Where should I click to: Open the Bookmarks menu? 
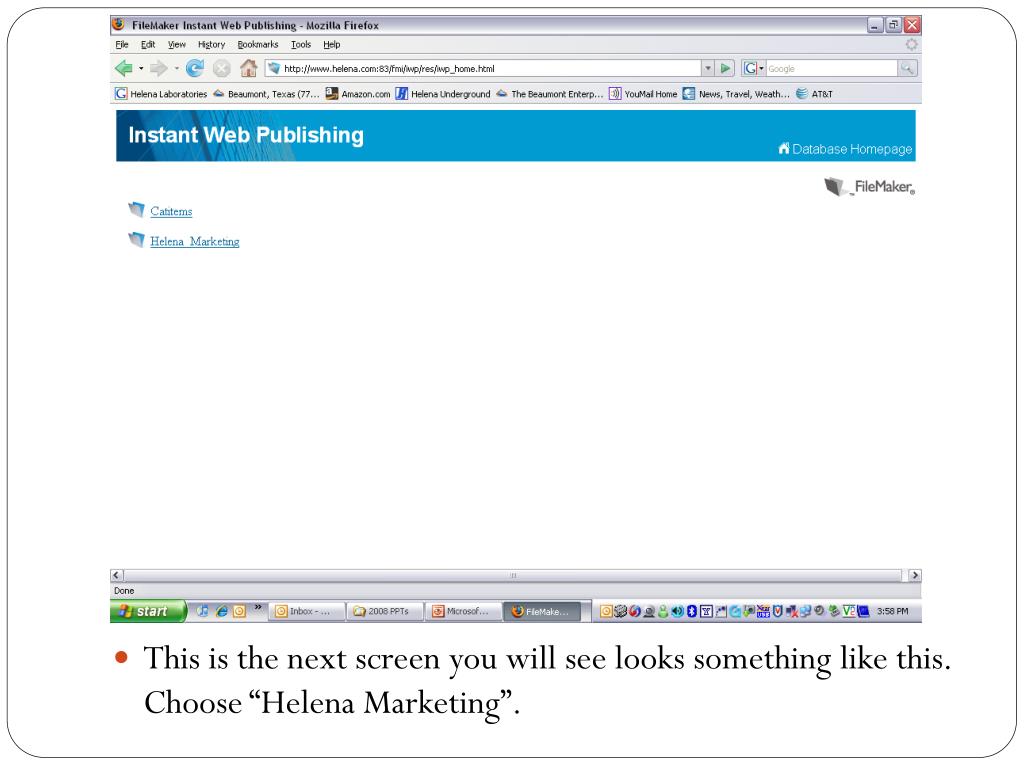(258, 44)
